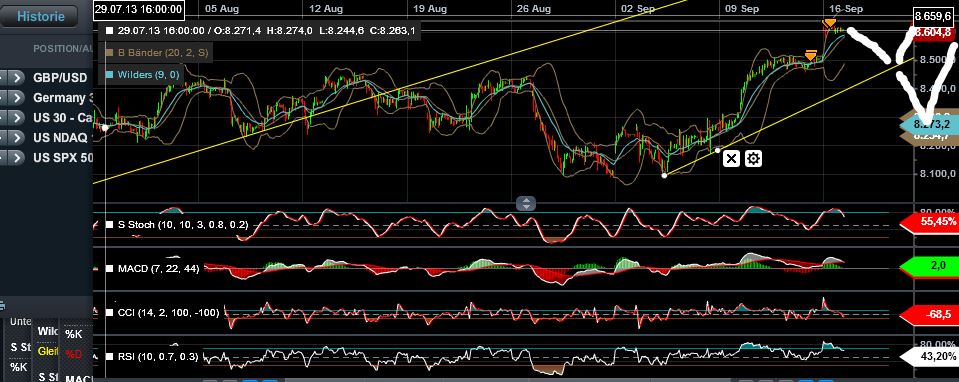
Task: Open B Bänder (20, 2, S) indicator label
Action: (163, 53)
